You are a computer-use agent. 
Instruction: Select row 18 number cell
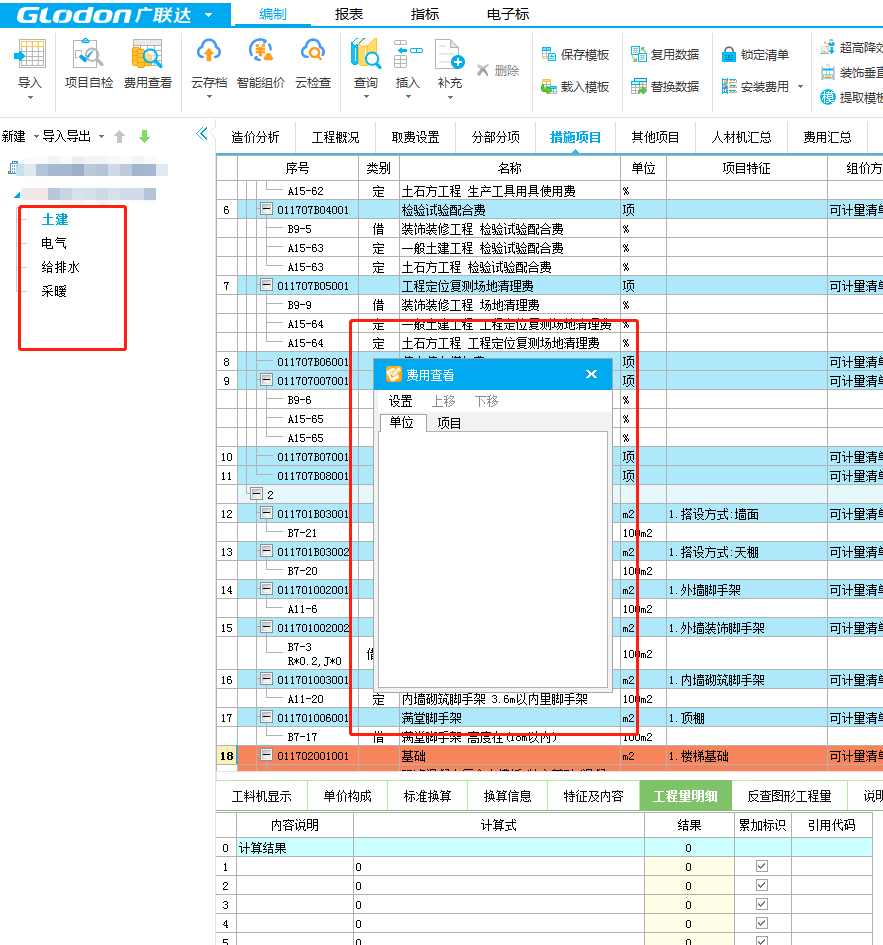(x=227, y=756)
